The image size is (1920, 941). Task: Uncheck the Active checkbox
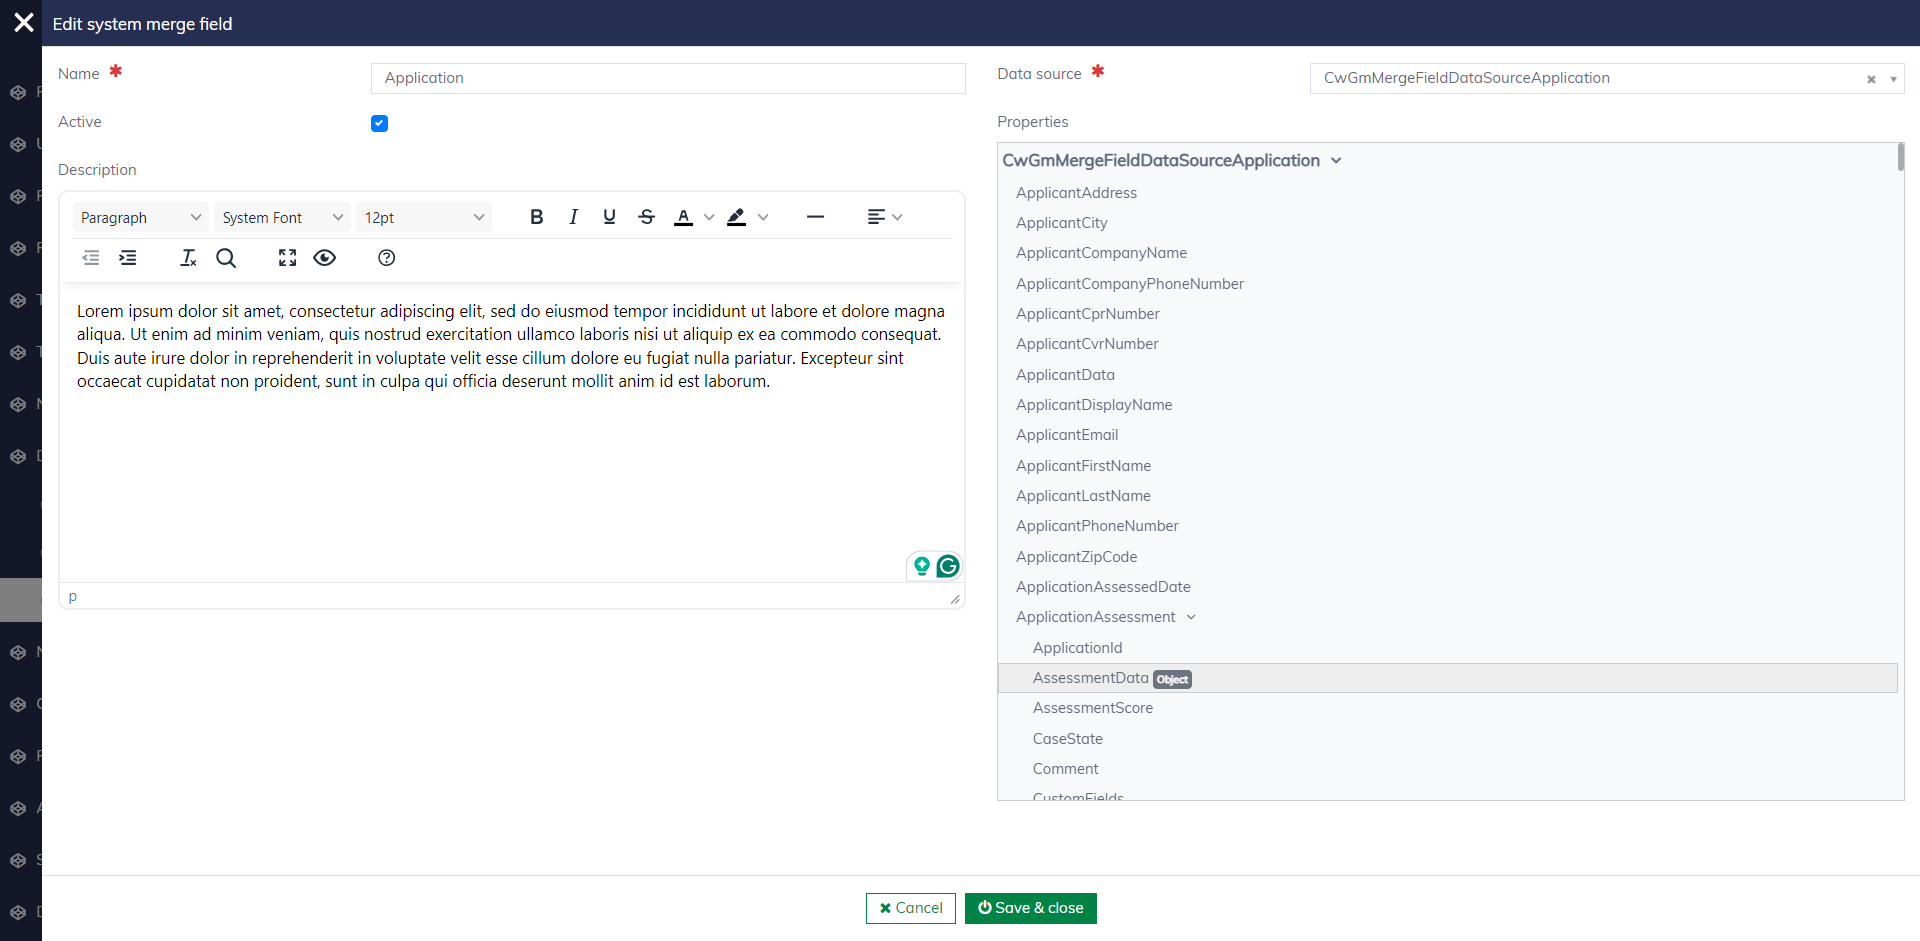(x=379, y=123)
